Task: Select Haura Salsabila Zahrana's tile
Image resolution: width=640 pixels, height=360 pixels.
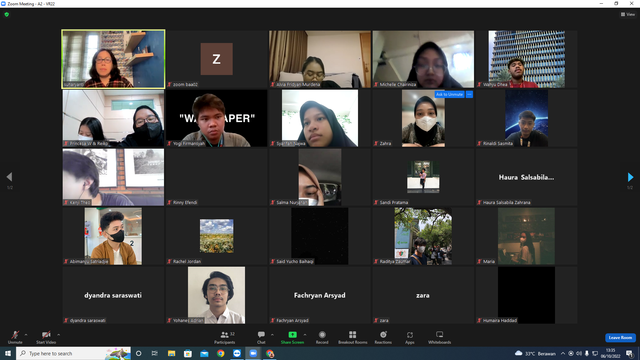Action: (x=527, y=177)
